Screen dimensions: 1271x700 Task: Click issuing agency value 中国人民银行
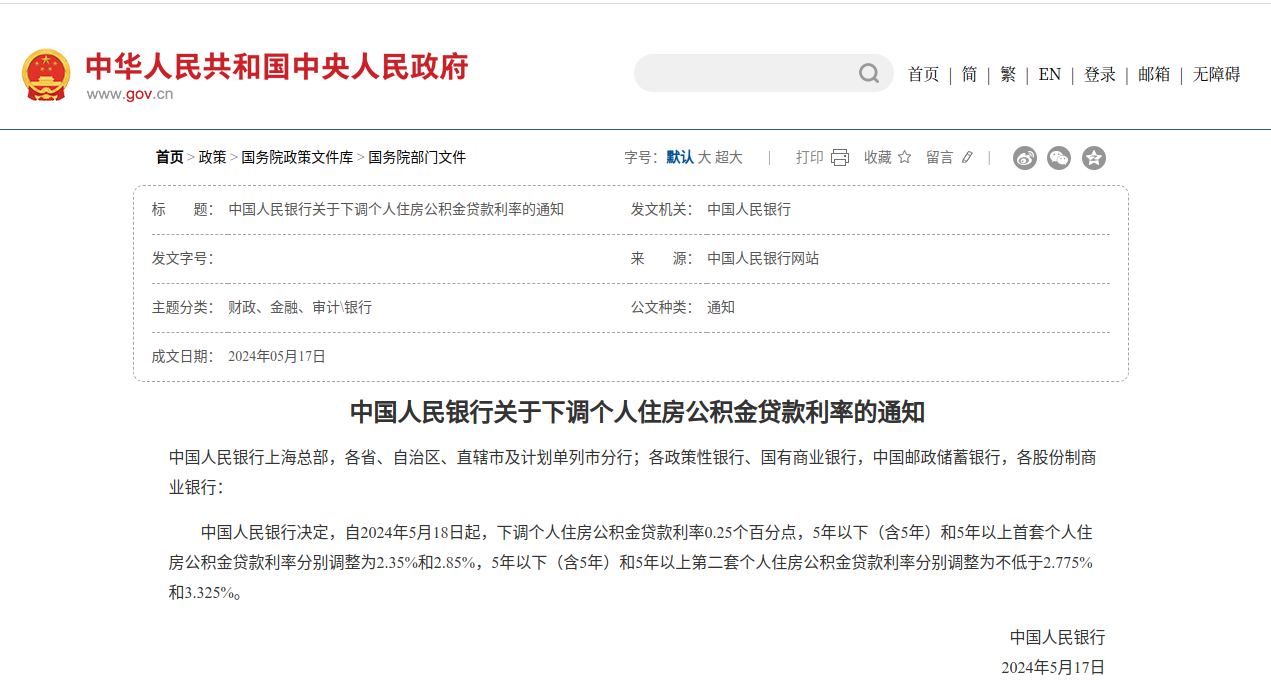[749, 209]
